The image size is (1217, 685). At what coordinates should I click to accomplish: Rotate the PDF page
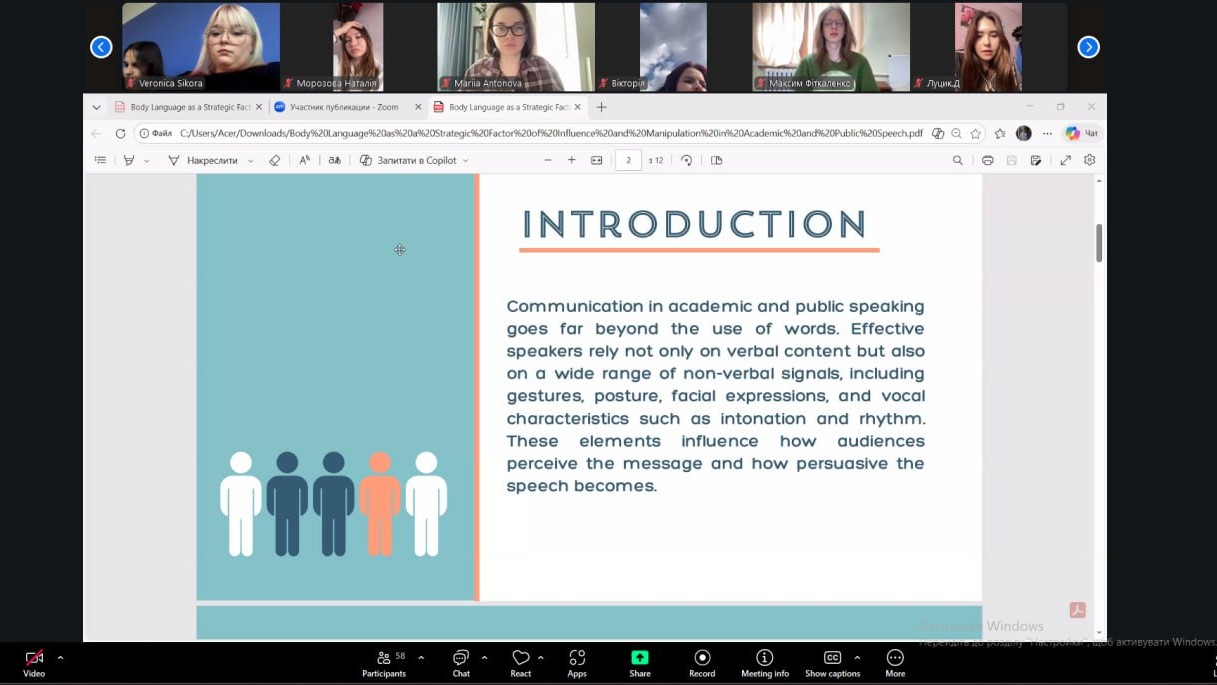[686, 160]
